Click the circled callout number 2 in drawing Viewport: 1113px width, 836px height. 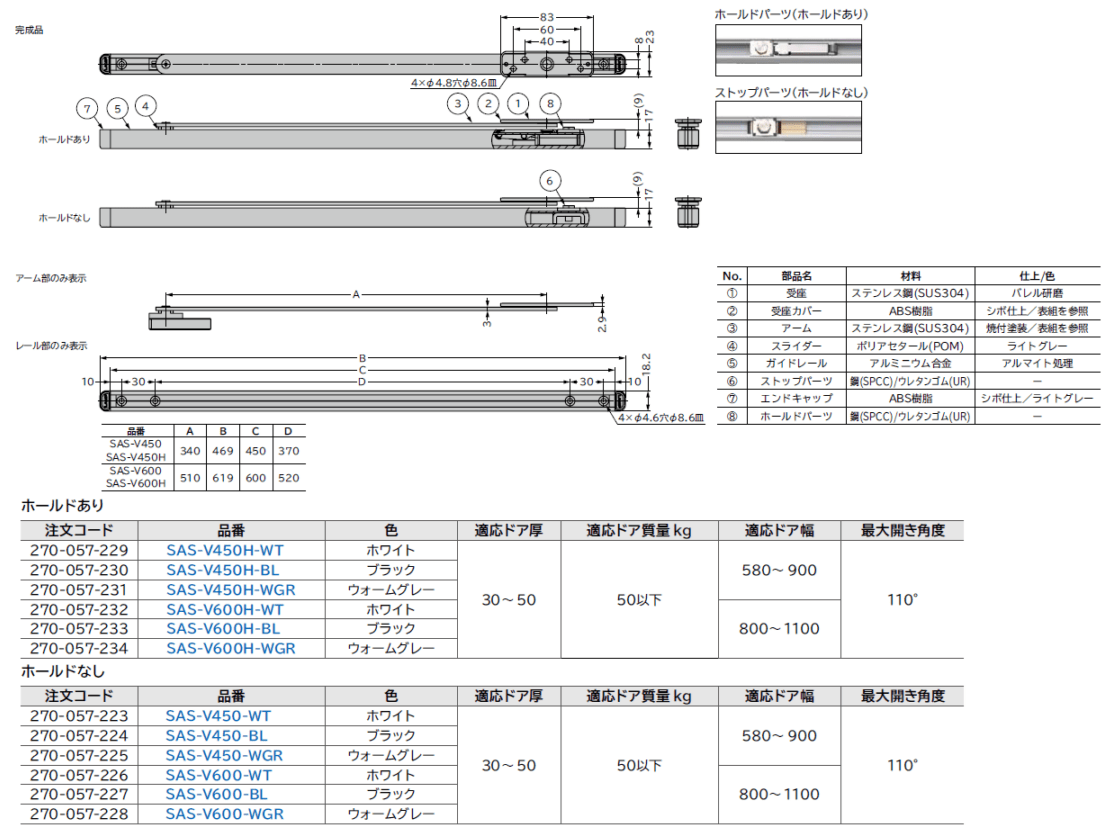coord(488,104)
